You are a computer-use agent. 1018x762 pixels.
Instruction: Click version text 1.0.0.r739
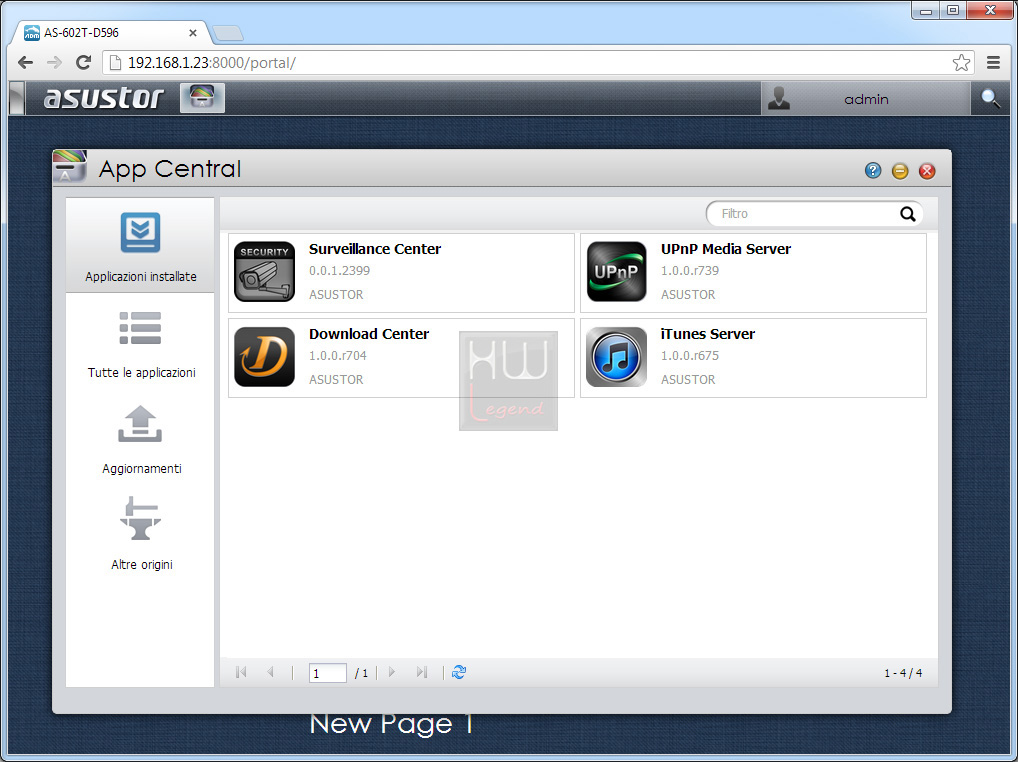click(689, 271)
